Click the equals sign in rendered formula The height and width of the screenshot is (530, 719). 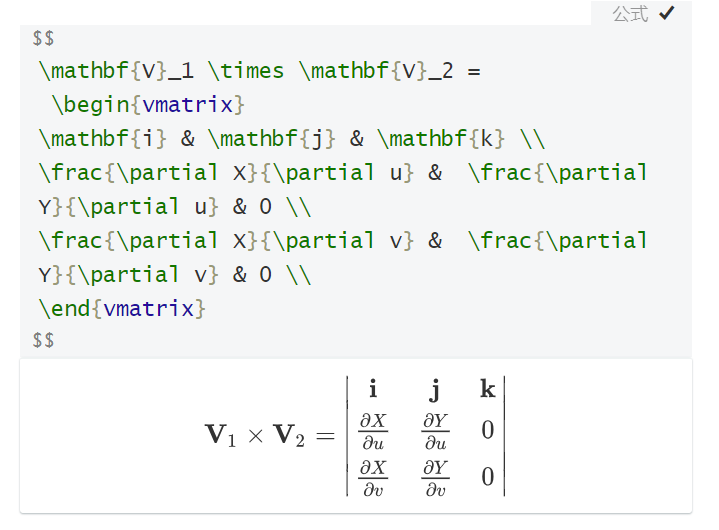tap(327, 435)
